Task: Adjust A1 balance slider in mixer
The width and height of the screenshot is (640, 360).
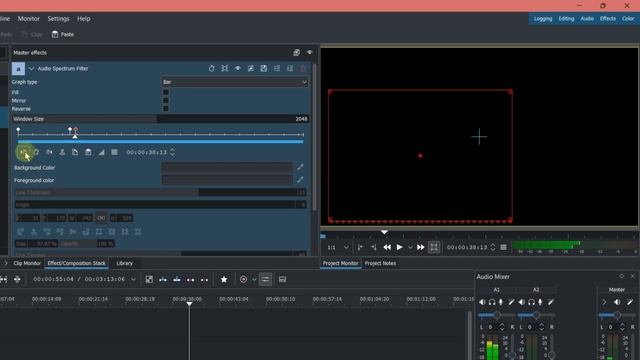Action: [496, 315]
